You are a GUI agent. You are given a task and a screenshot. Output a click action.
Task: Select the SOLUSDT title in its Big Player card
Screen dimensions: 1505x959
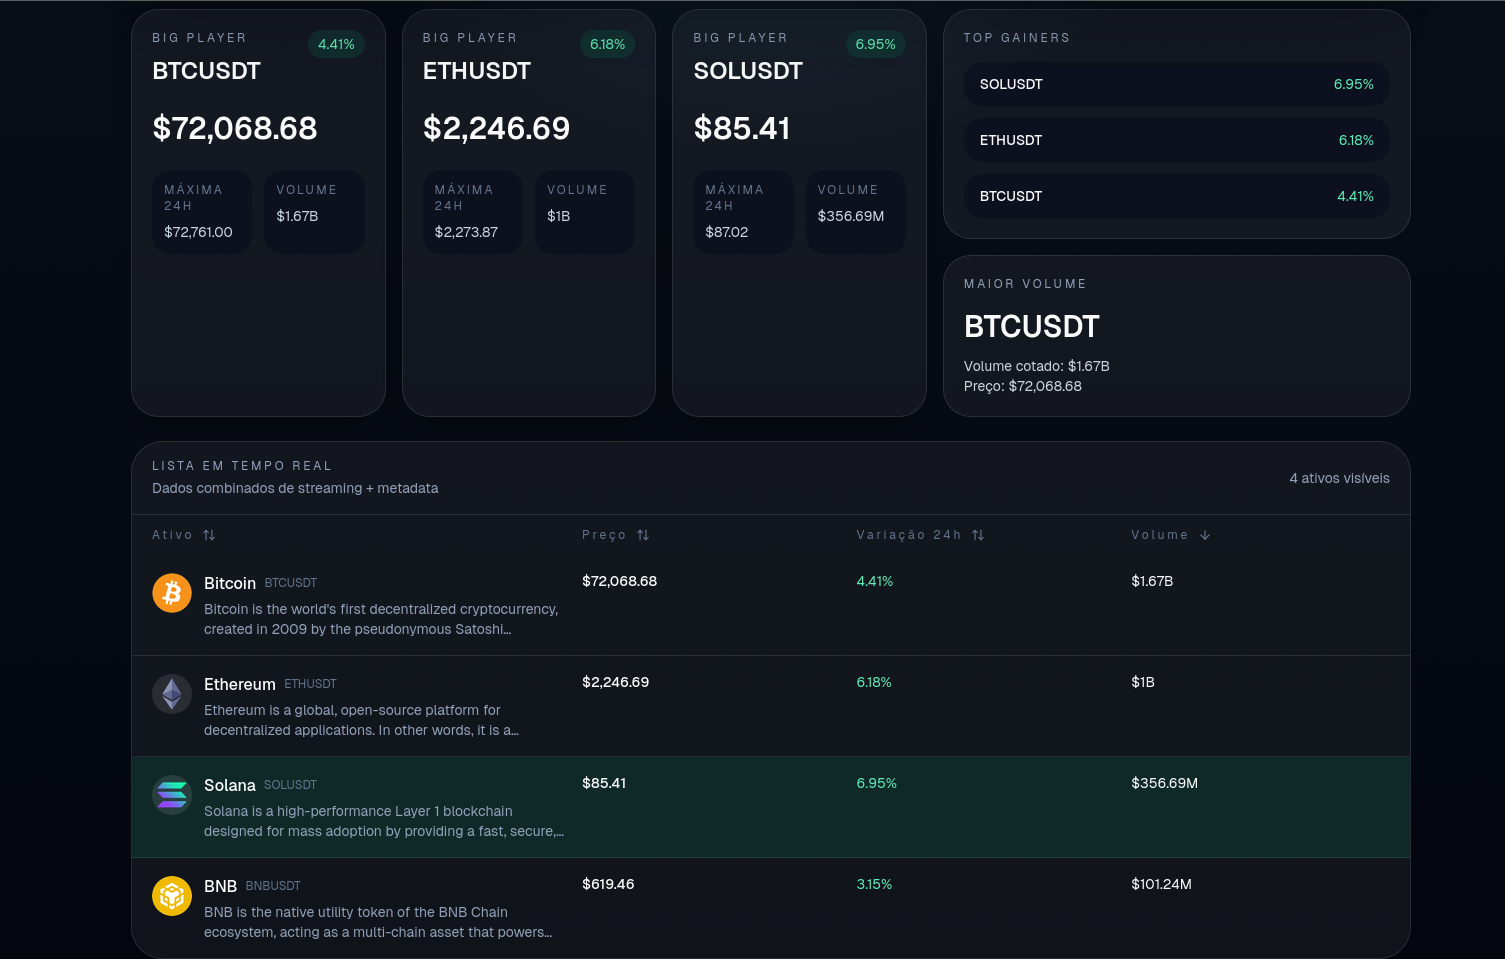748,71
